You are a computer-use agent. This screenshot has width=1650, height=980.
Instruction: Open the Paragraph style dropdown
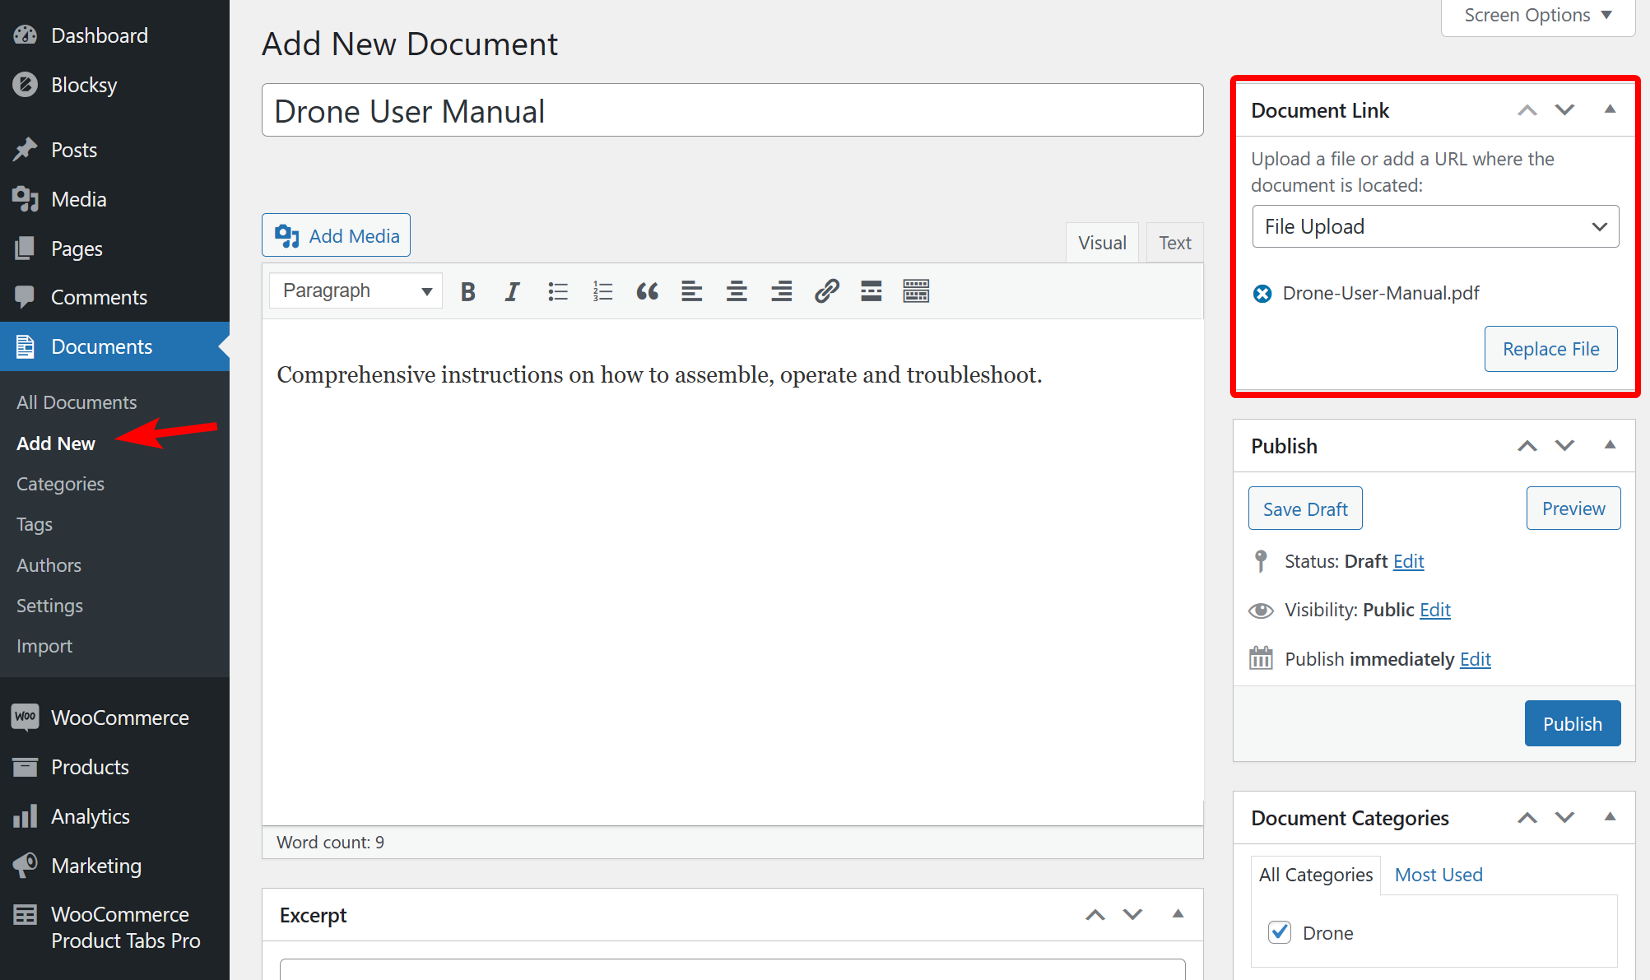[x=355, y=290]
